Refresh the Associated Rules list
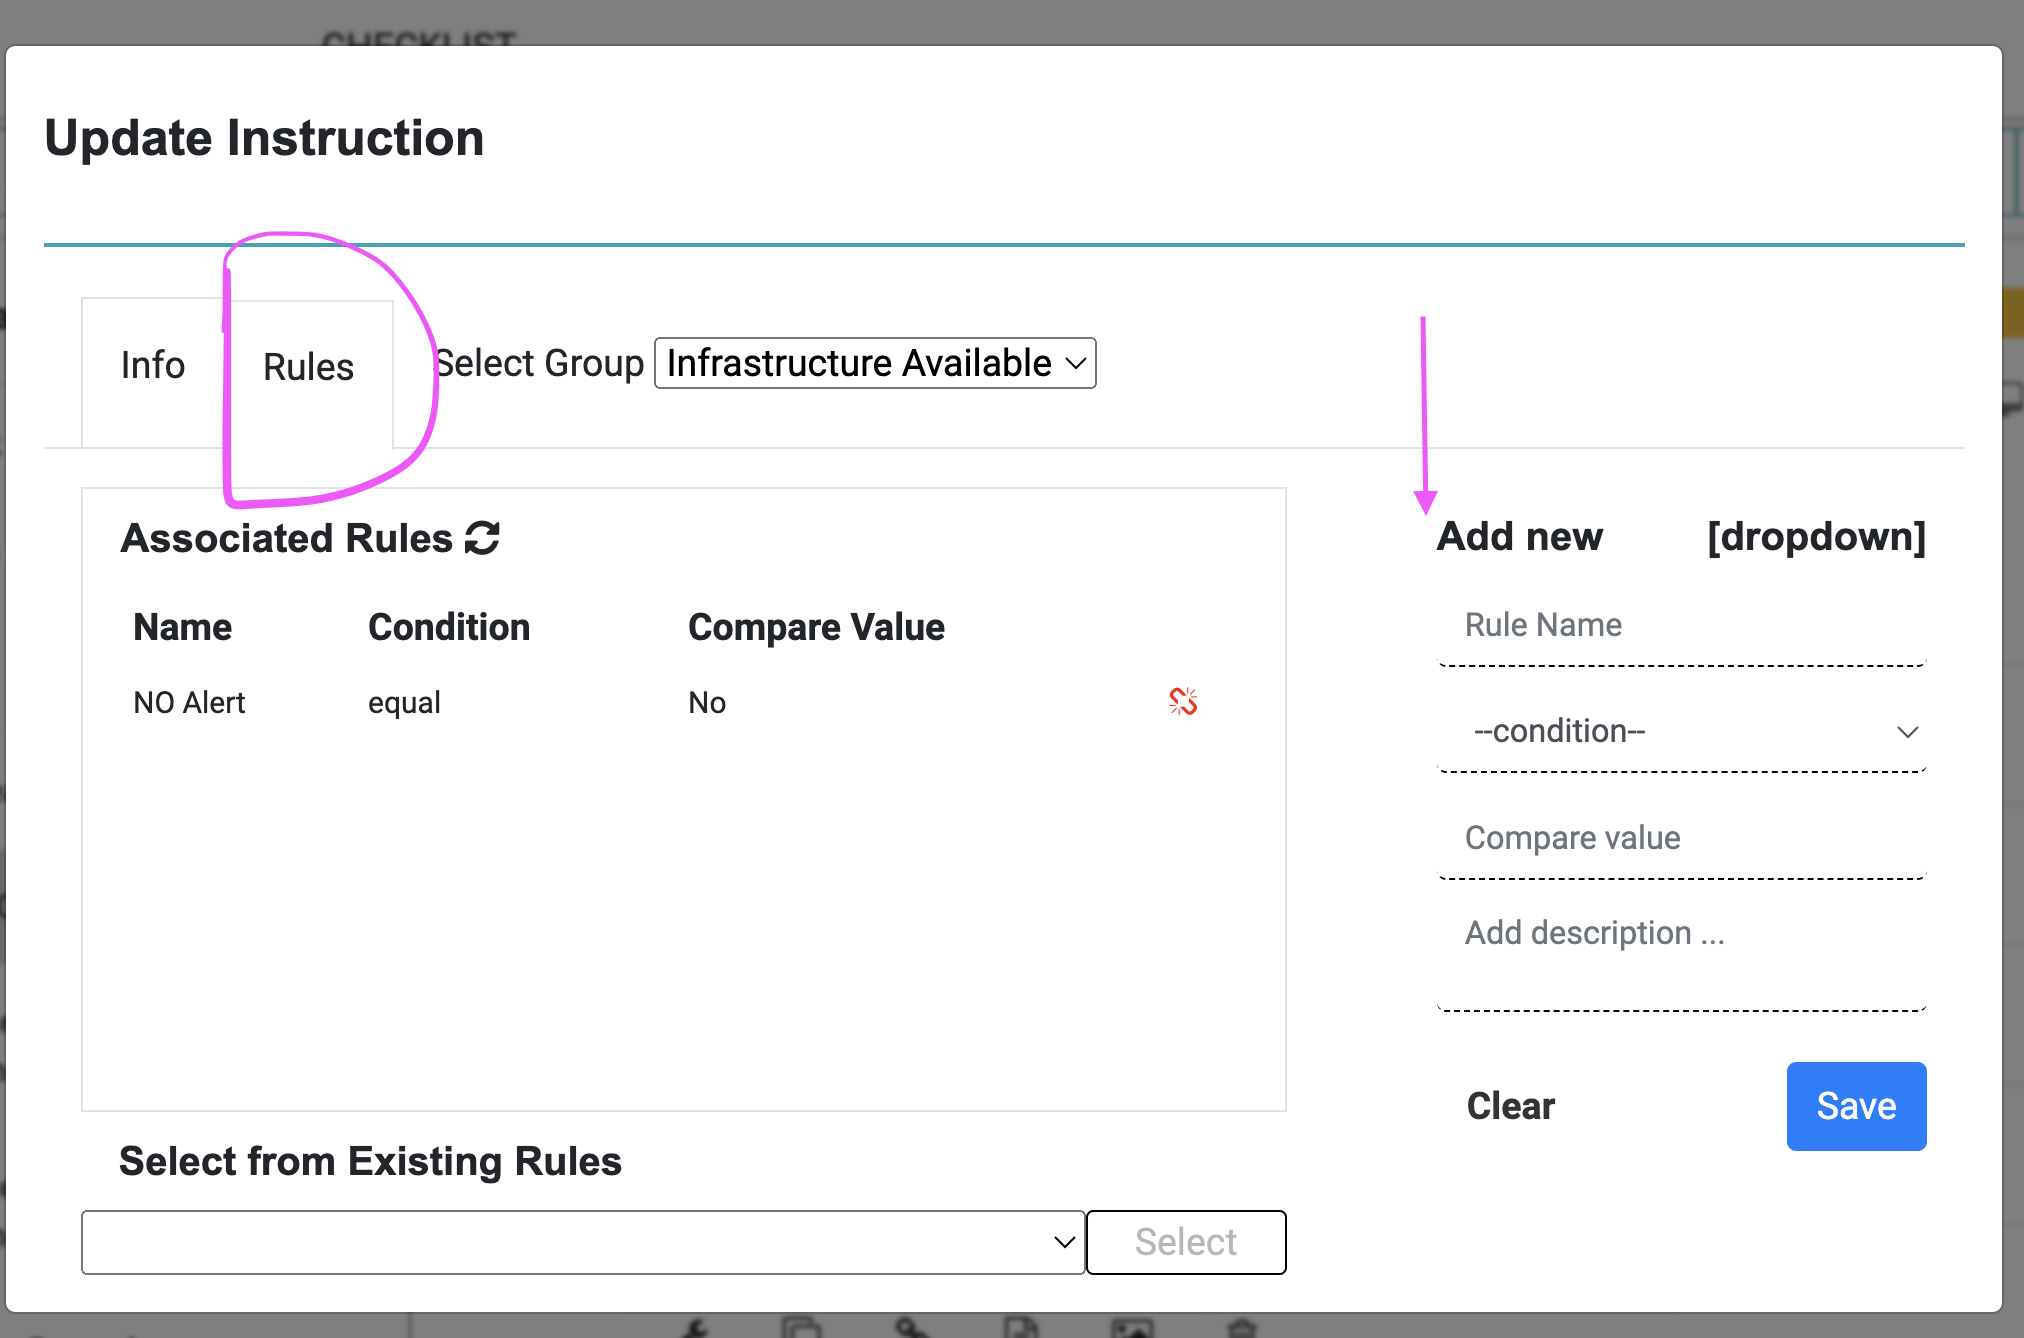This screenshot has height=1338, width=2024. pyautogui.click(x=482, y=538)
